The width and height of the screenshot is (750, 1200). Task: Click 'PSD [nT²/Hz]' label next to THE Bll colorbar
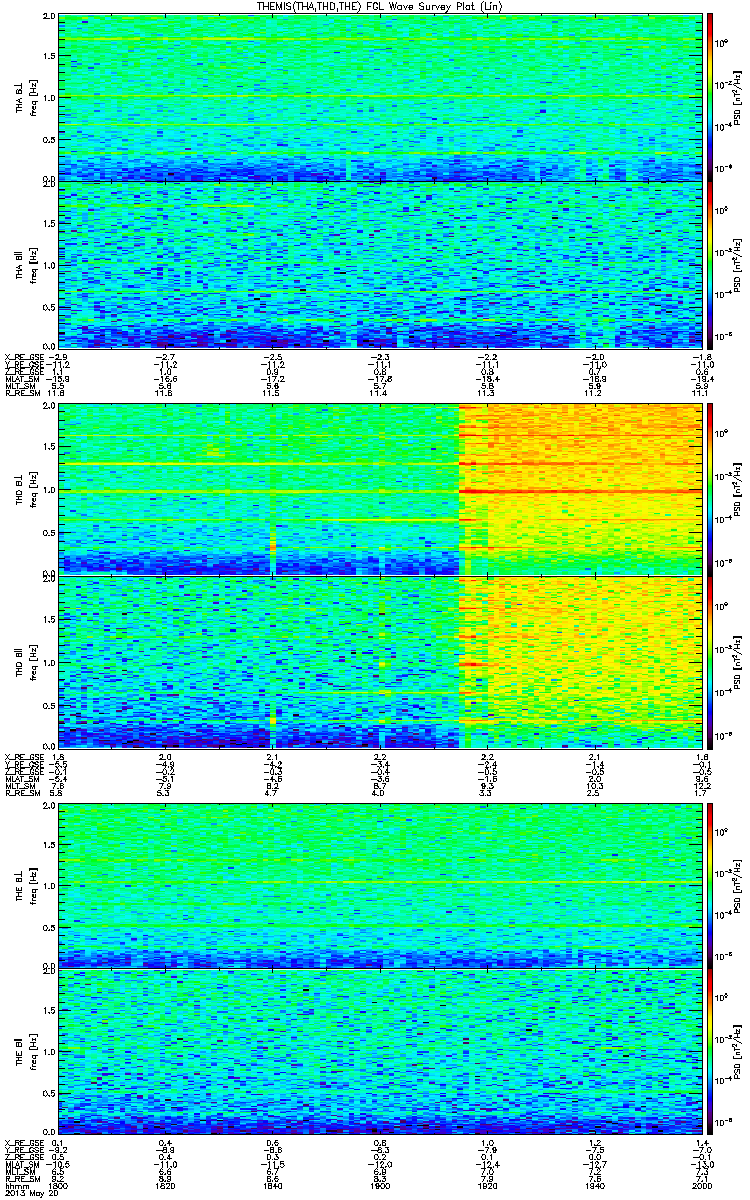coord(739,1051)
